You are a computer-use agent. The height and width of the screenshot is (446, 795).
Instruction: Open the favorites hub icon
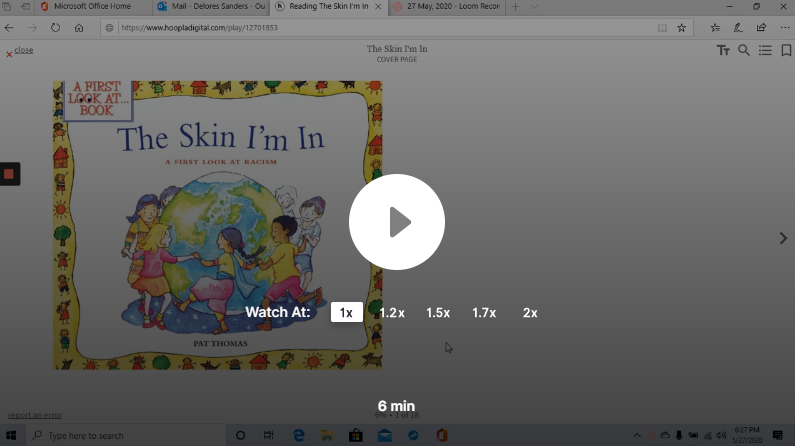point(715,28)
